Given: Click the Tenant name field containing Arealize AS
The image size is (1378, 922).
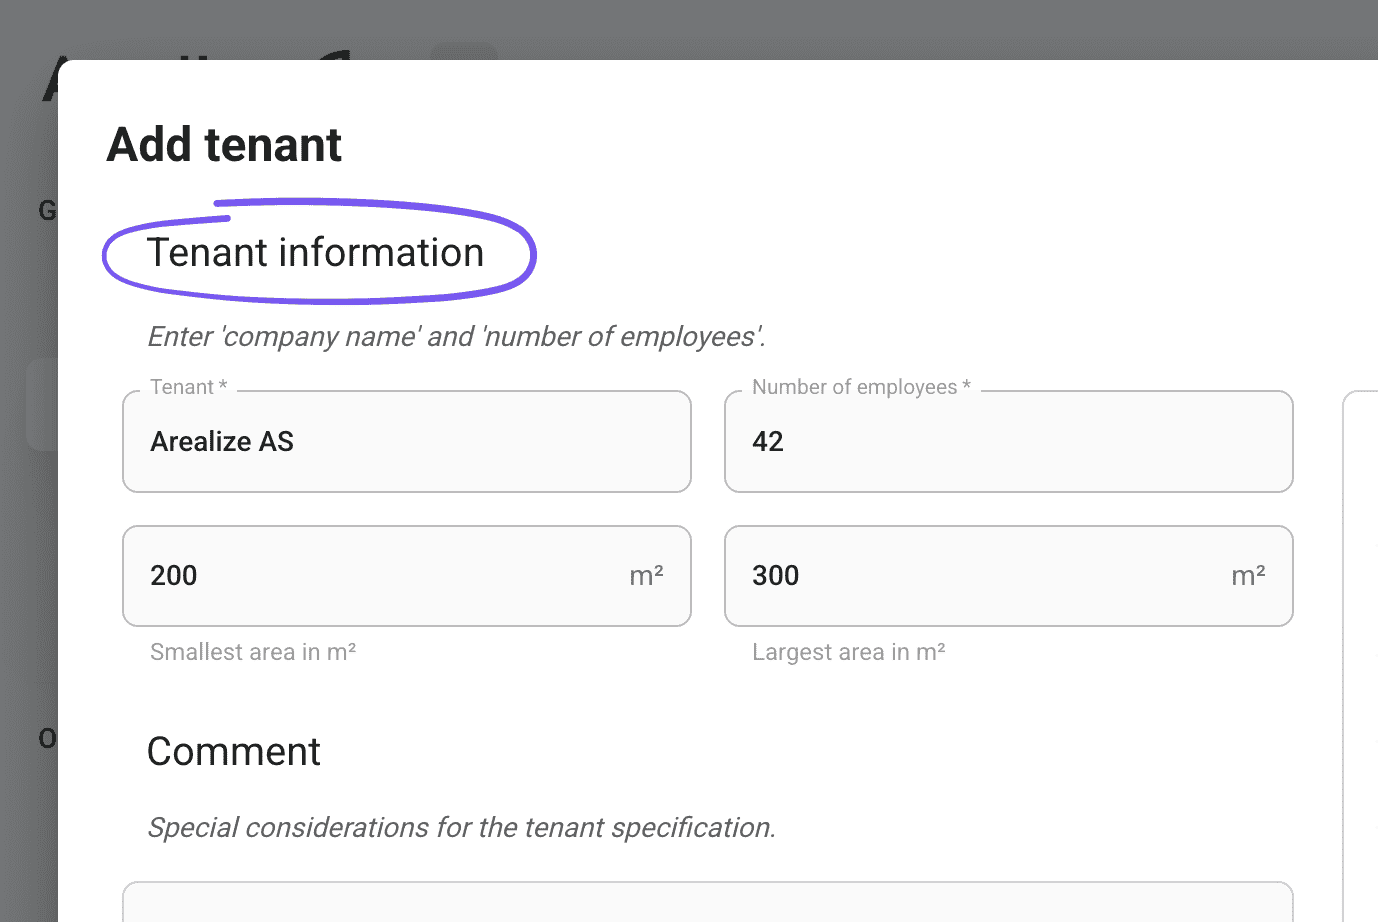Looking at the screenshot, I should click(x=407, y=441).
